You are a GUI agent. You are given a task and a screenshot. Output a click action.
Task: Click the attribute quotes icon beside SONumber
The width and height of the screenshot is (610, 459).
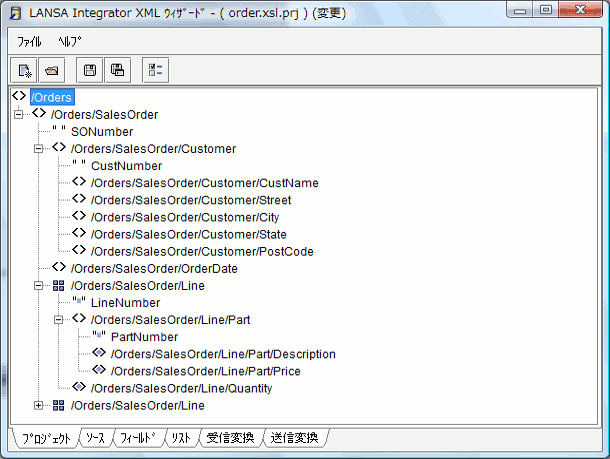click(59, 128)
